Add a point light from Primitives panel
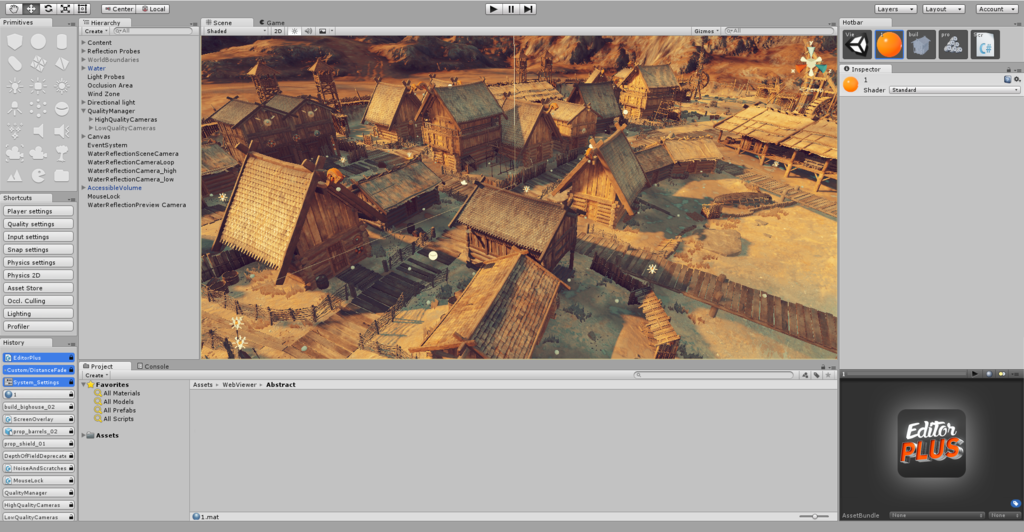The height and width of the screenshot is (532, 1024). (14, 86)
